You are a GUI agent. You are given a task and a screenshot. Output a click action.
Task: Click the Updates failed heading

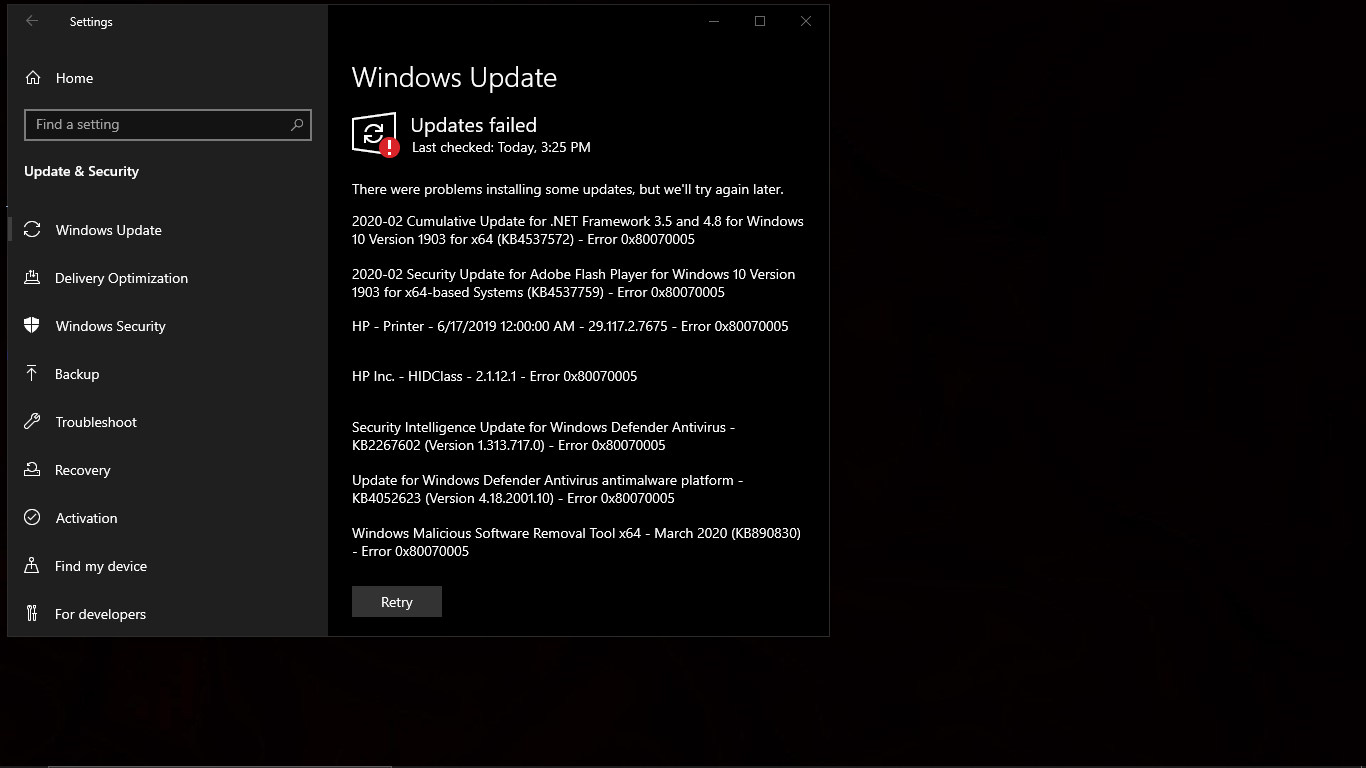(x=474, y=125)
